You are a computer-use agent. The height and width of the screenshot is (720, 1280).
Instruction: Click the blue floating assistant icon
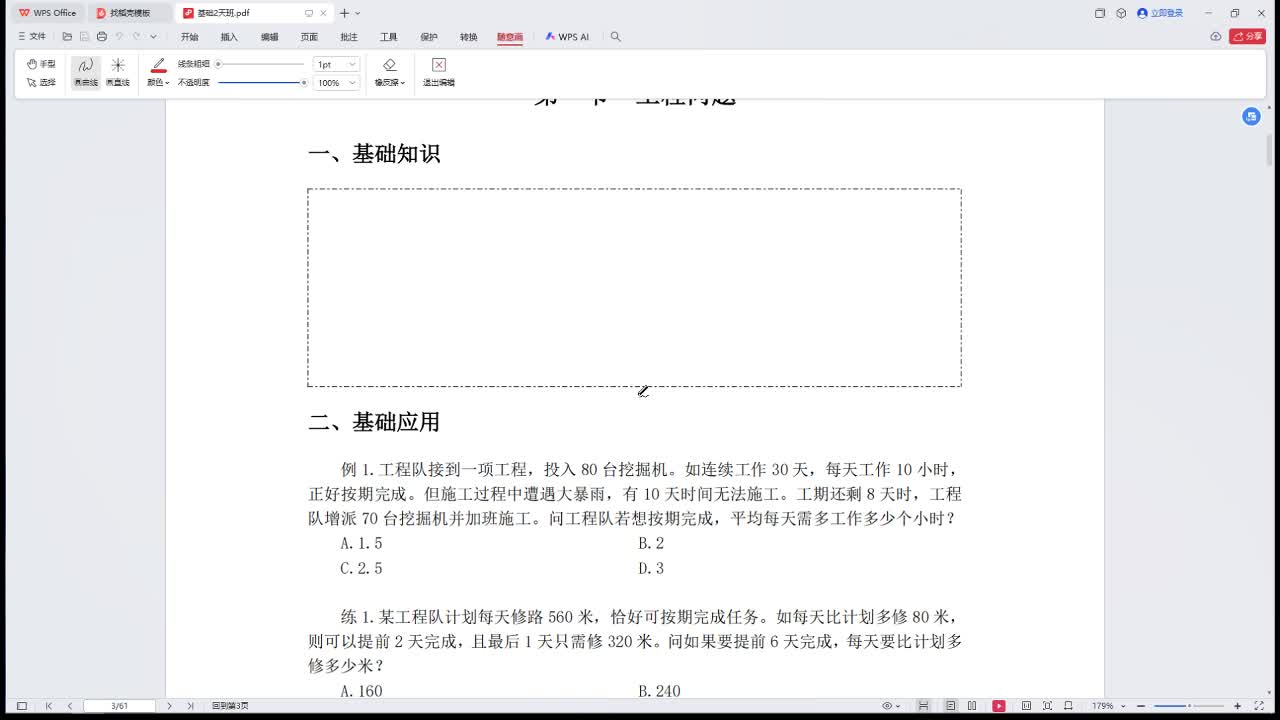(x=1251, y=117)
